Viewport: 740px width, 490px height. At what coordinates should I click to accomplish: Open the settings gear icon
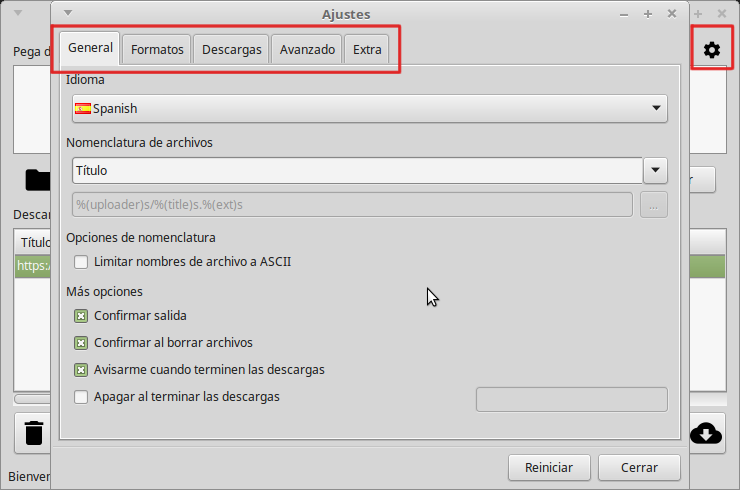711,50
